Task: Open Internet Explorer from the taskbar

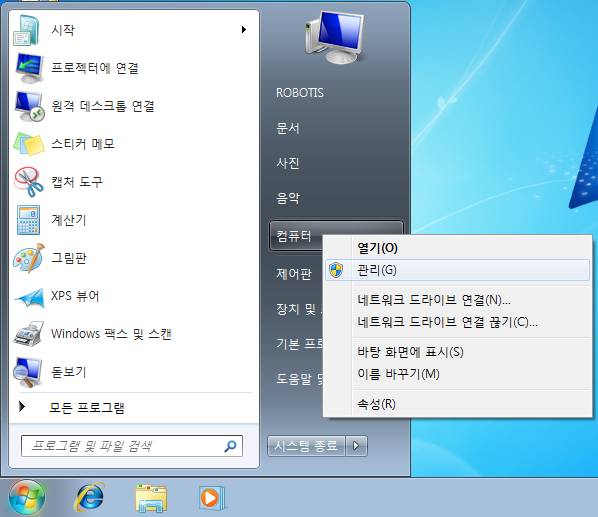Action: click(90, 497)
